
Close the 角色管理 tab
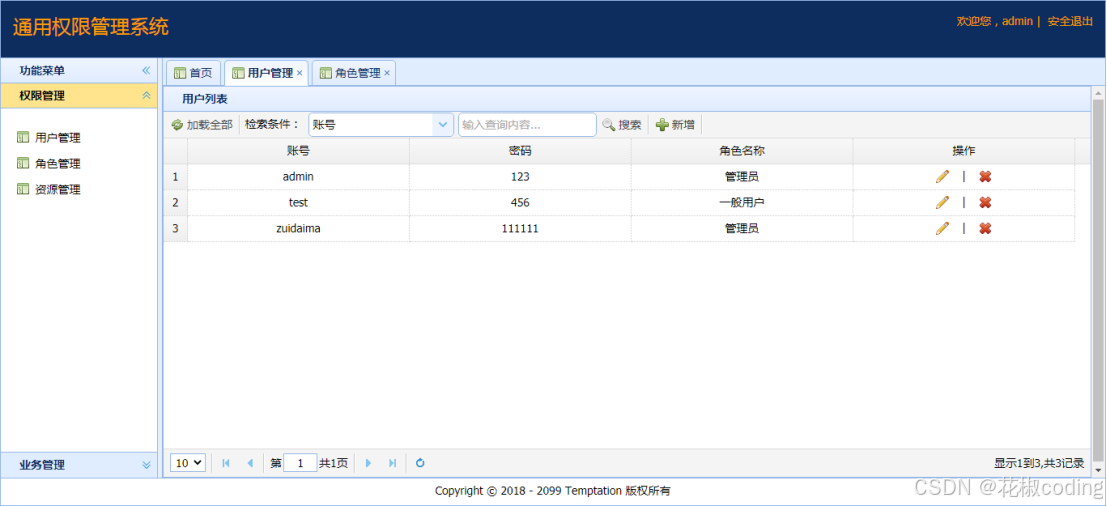(387, 73)
